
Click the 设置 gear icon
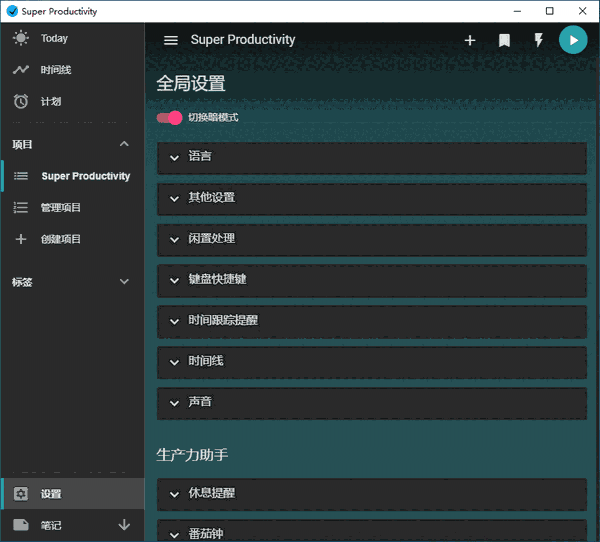point(21,494)
